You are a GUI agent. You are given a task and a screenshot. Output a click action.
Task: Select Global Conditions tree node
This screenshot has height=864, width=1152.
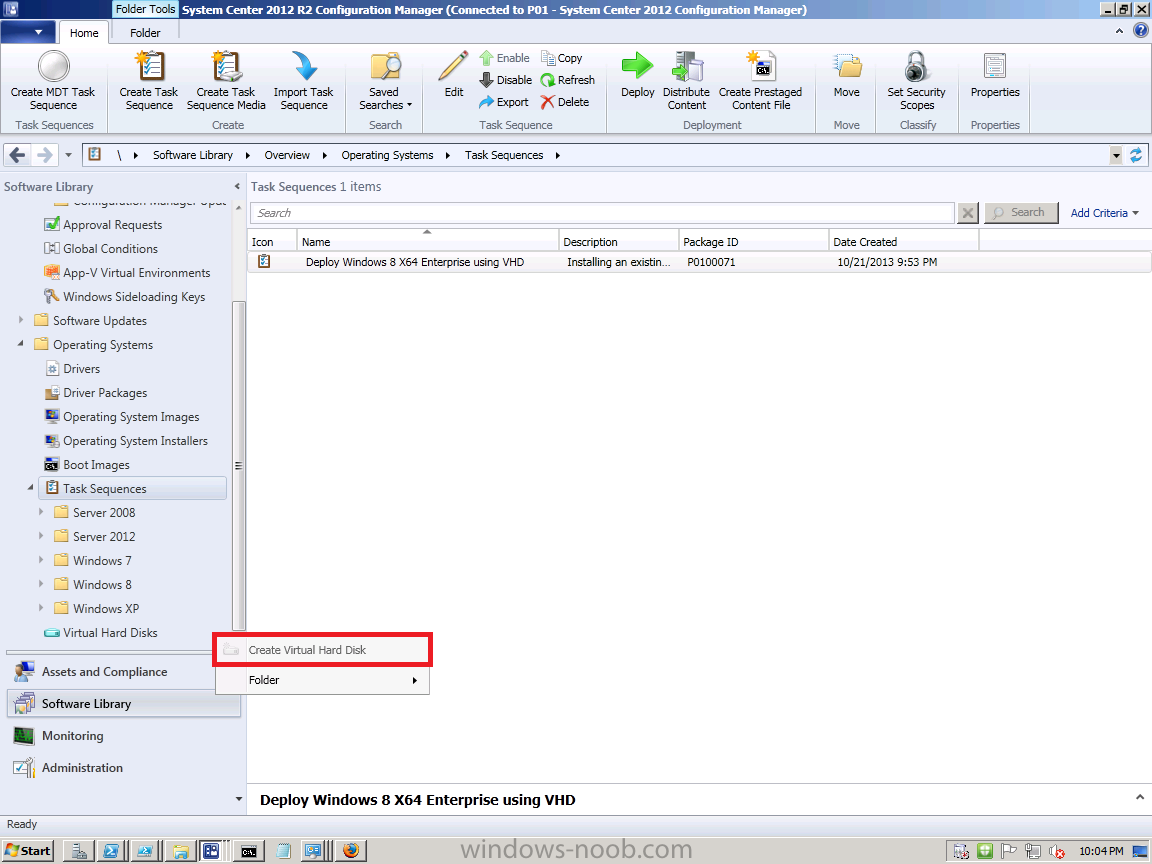coord(110,249)
